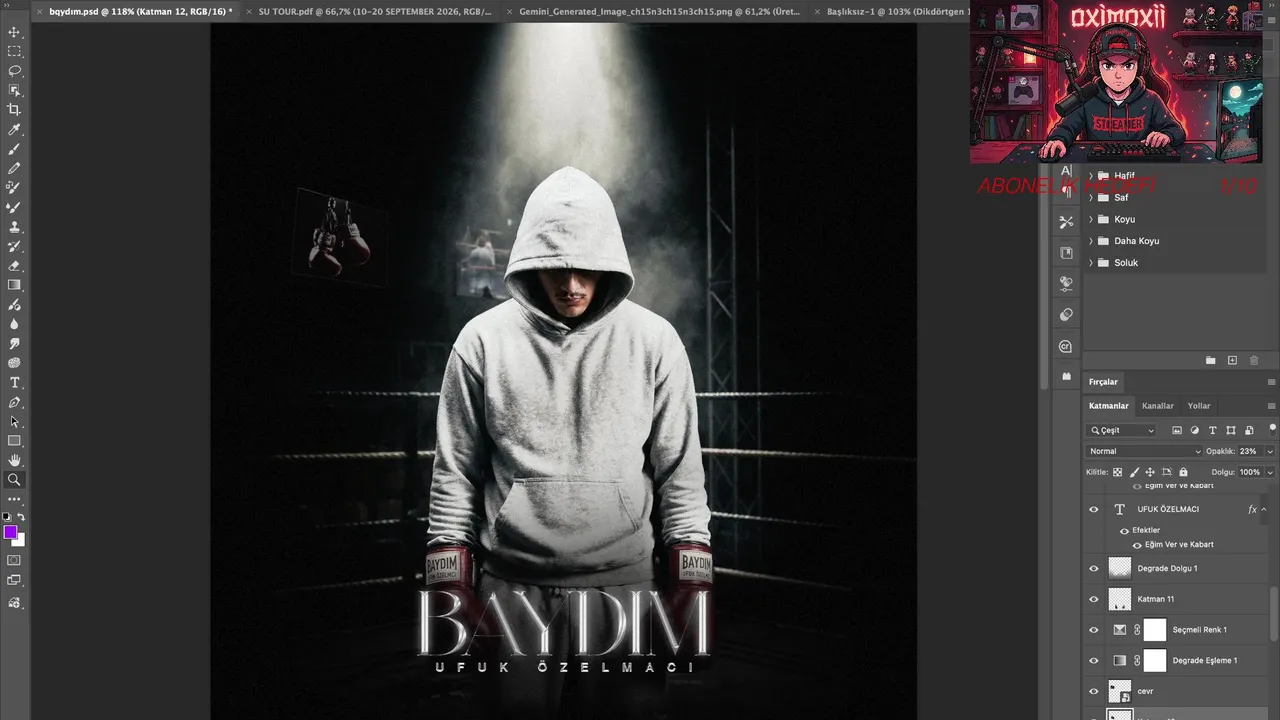The image size is (1280, 720).
Task: Switch to the Katmanlar tab
Action: point(1109,406)
